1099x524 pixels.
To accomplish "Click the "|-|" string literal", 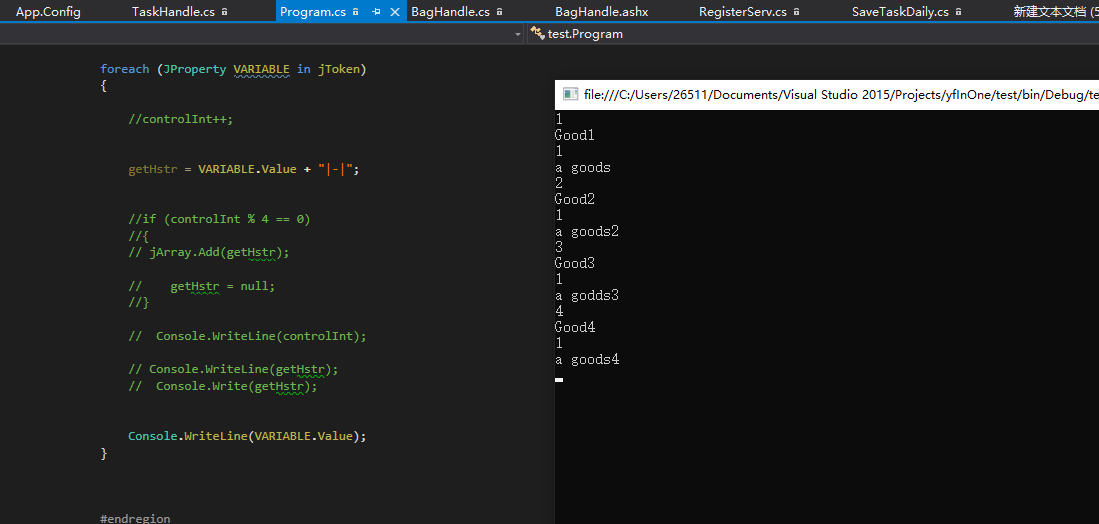I will (x=335, y=169).
